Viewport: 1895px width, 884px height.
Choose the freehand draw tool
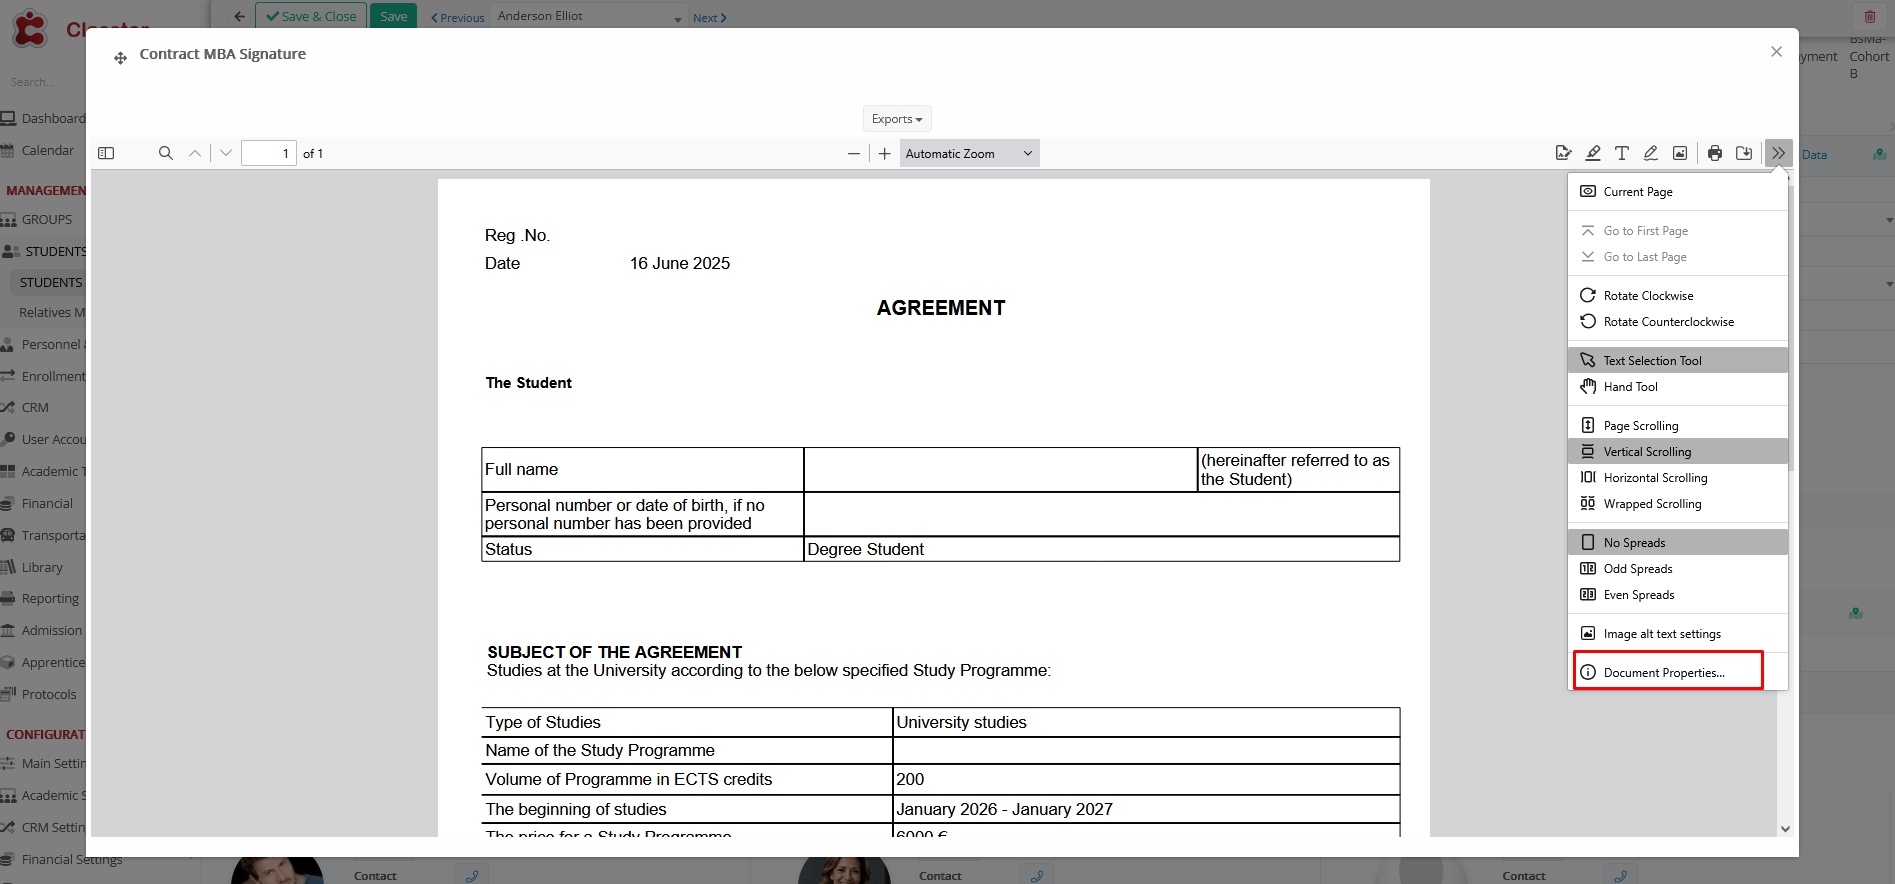[x=1651, y=153]
